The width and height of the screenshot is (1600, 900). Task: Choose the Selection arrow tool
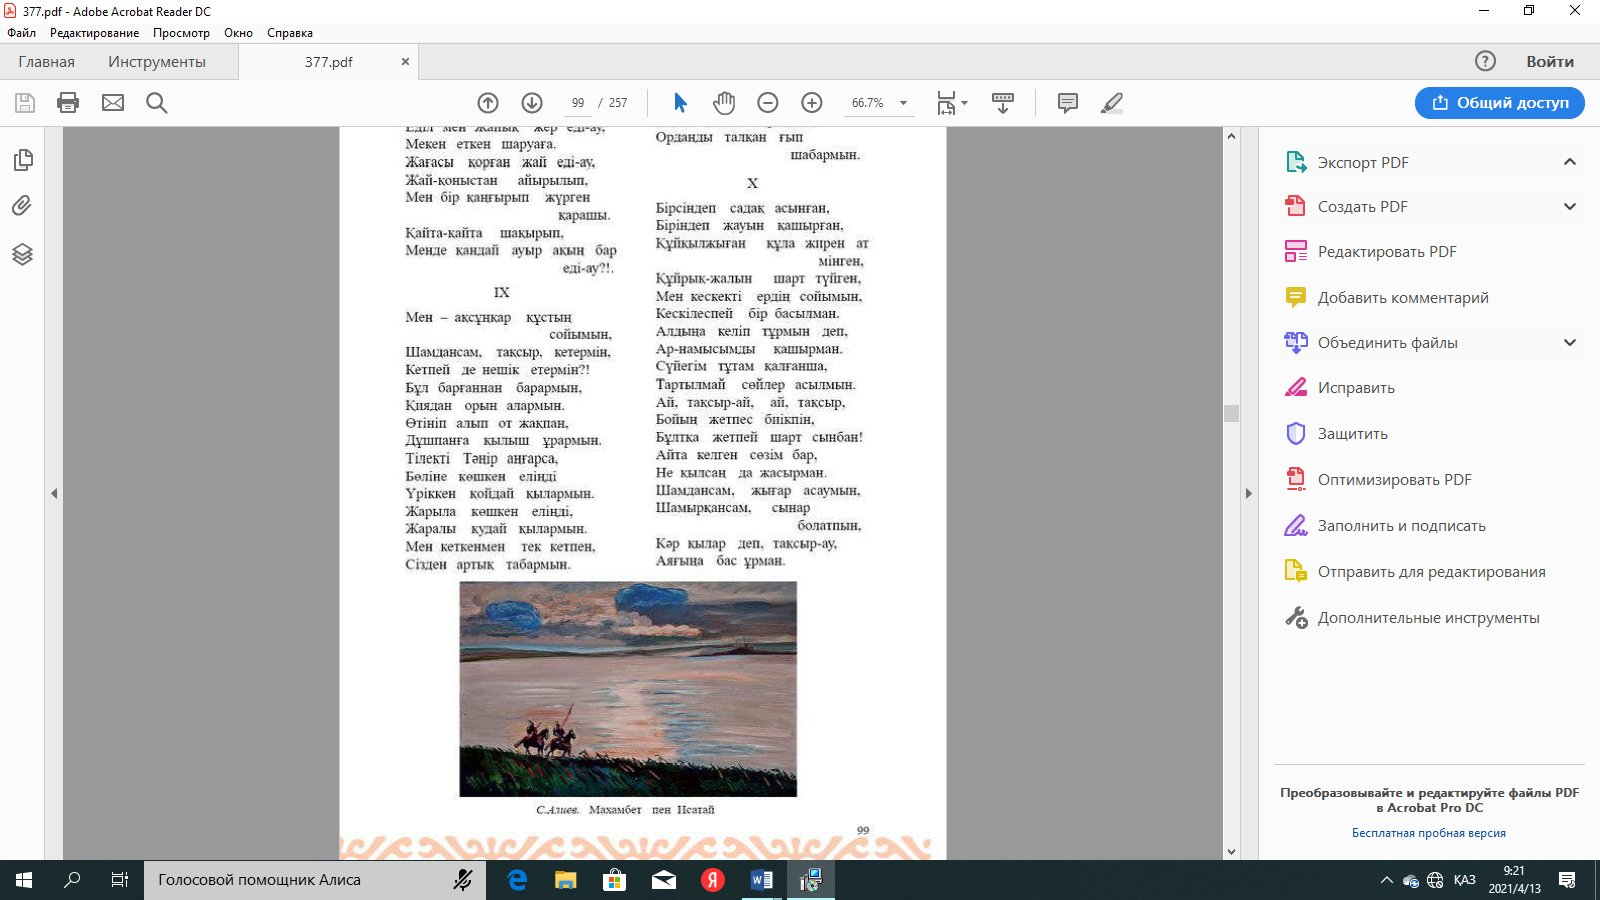(680, 103)
